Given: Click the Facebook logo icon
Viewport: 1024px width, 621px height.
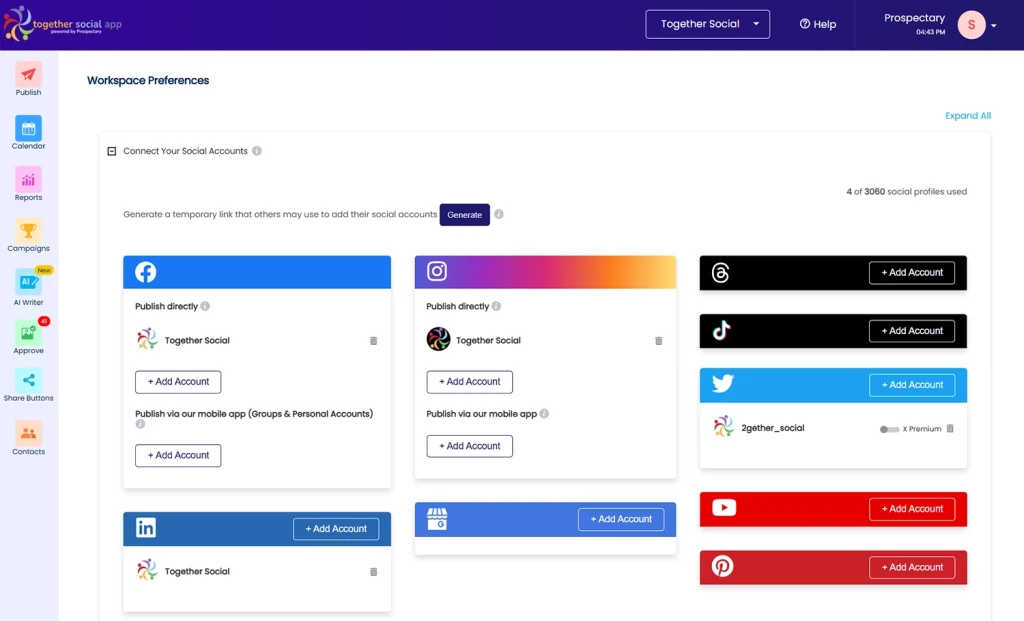Looking at the screenshot, I should [x=146, y=272].
